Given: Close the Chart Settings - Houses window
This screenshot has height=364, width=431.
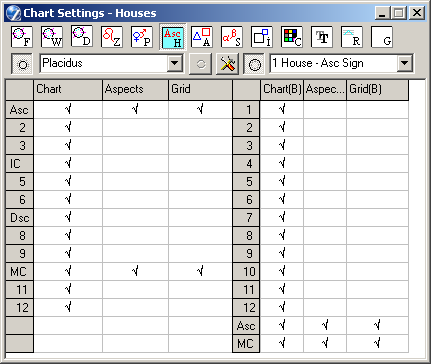Looking at the screenshot, I should pyautogui.click(x=417, y=13).
